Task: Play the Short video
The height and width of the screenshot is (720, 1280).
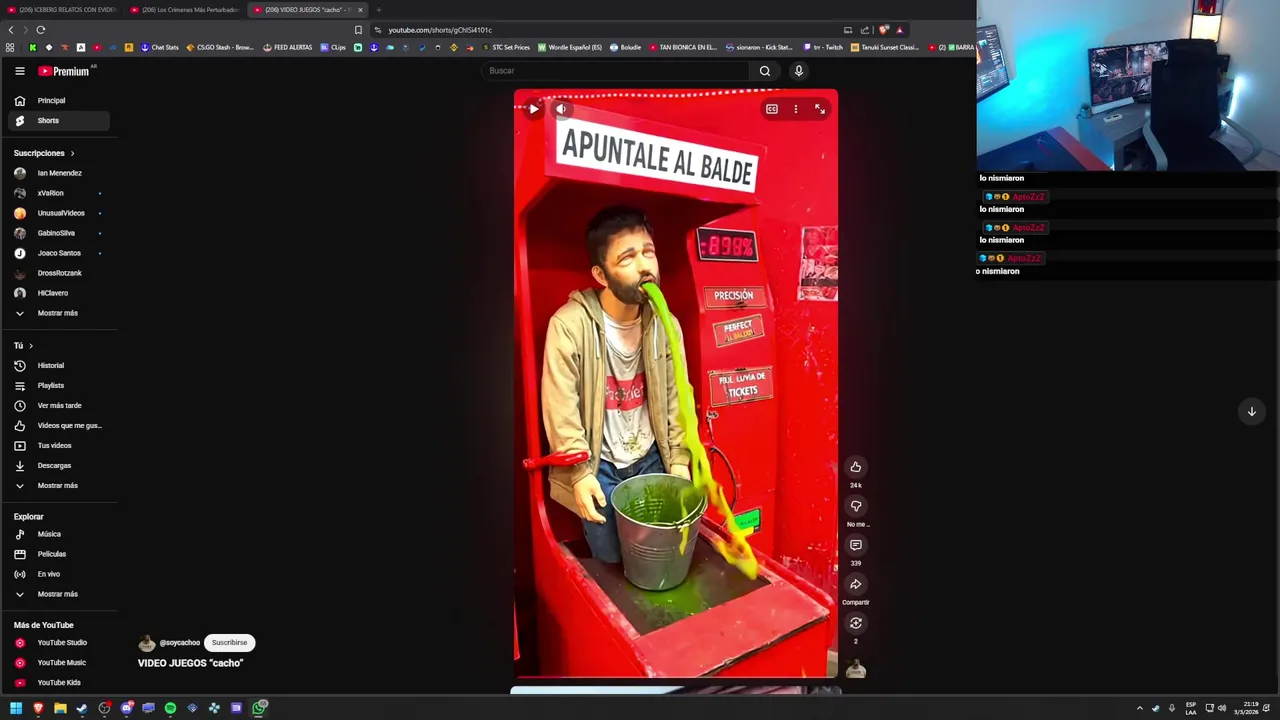Action: point(534,109)
